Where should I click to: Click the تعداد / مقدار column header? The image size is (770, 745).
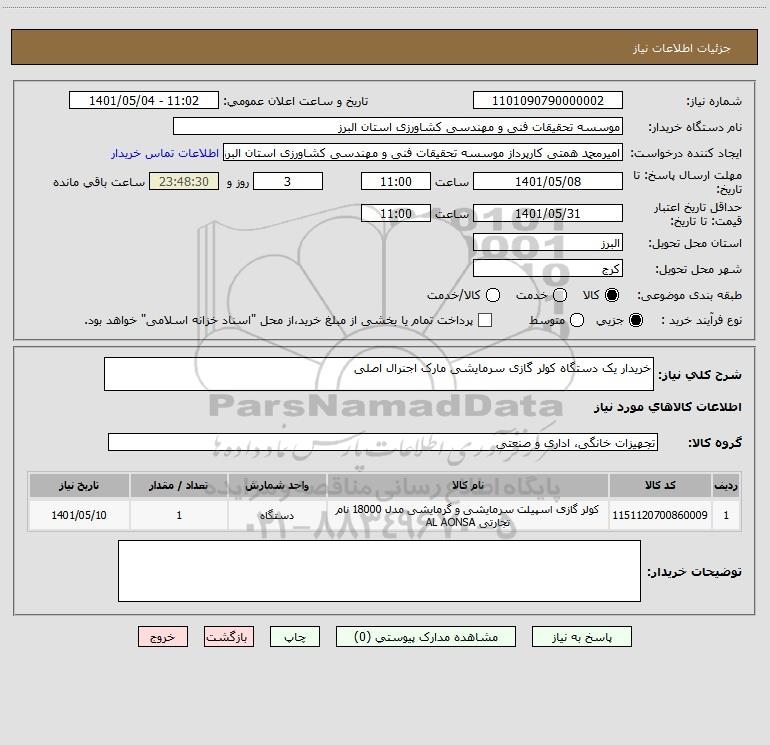click(179, 485)
